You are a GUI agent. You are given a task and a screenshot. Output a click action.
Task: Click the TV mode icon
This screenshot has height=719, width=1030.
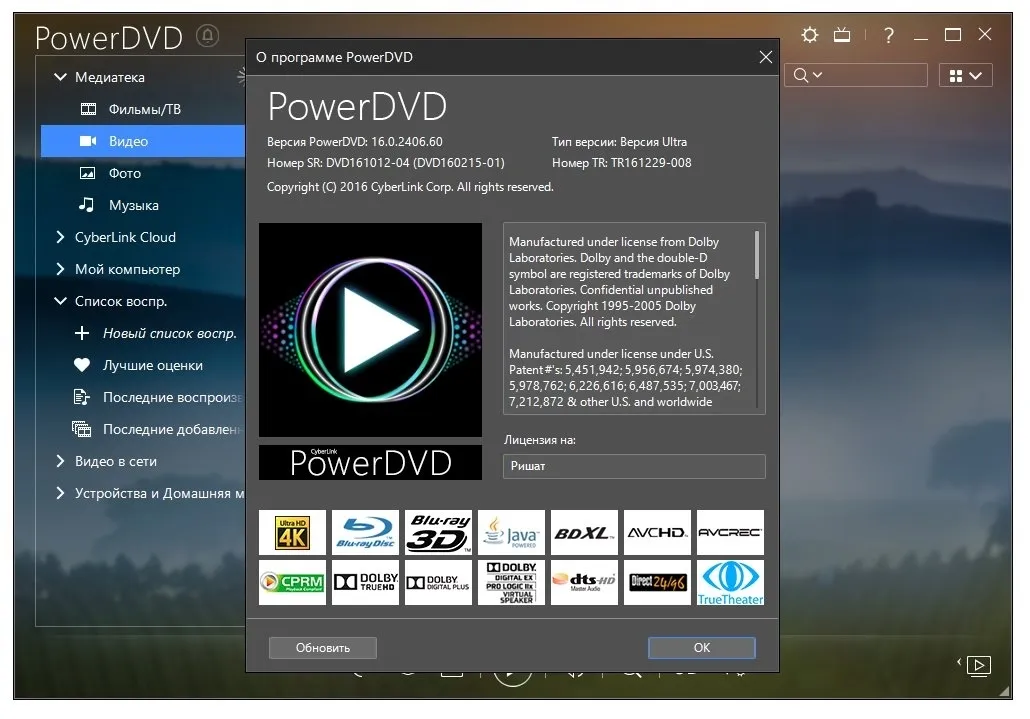pyautogui.click(x=841, y=35)
